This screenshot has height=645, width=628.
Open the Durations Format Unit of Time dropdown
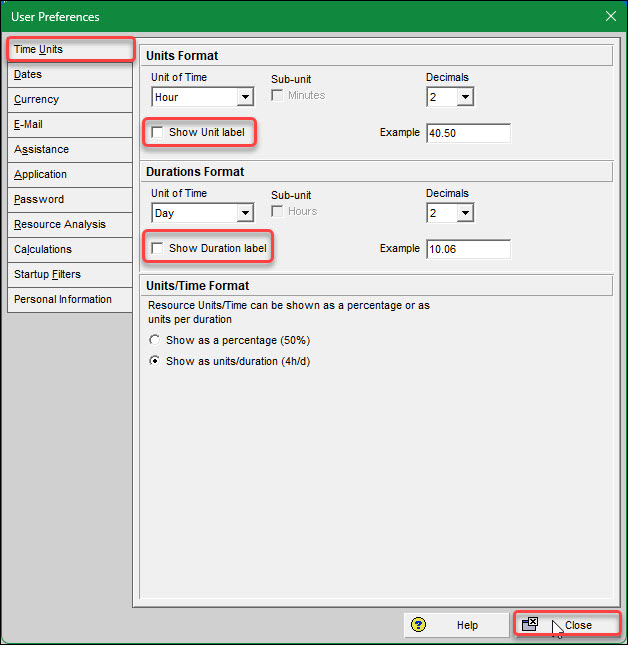point(246,213)
